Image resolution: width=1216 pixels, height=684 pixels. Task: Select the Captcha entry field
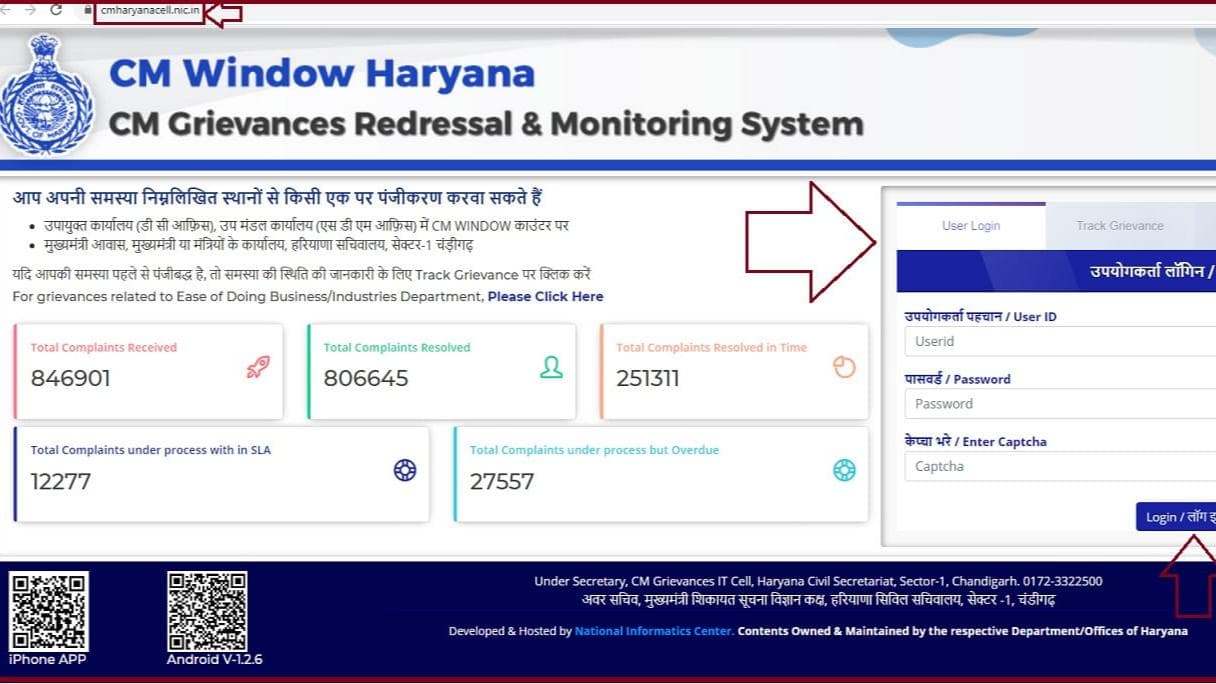pyautogui.click(x=1060, y=467)
